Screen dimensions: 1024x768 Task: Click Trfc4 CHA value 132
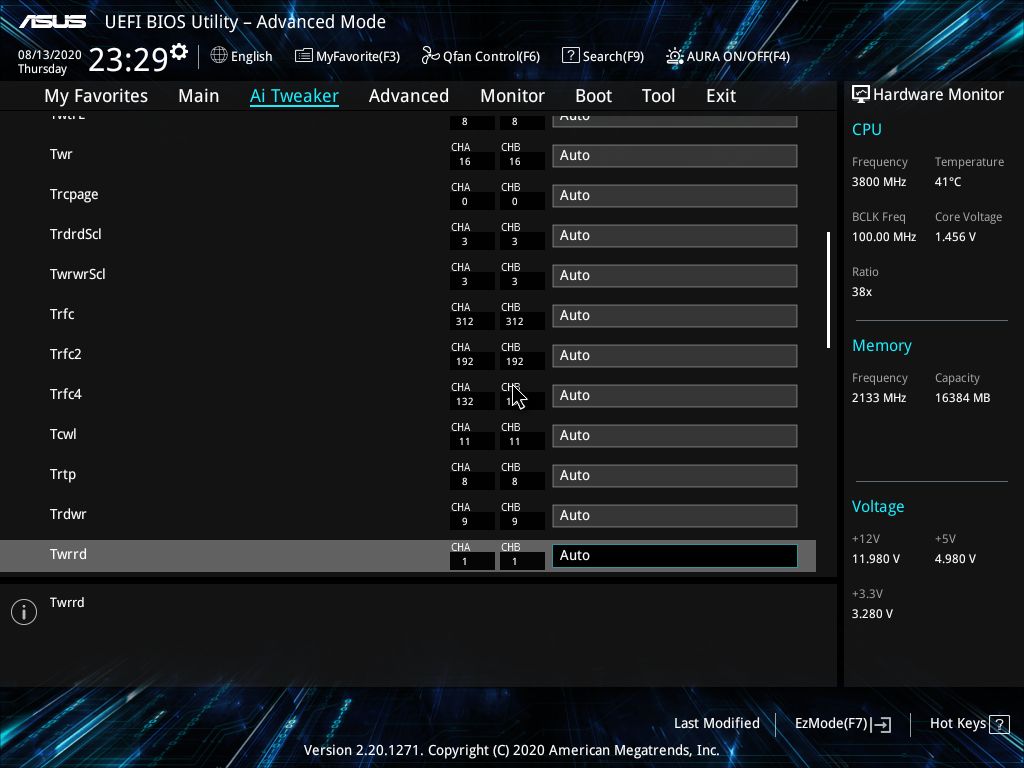tap(465, 401)
